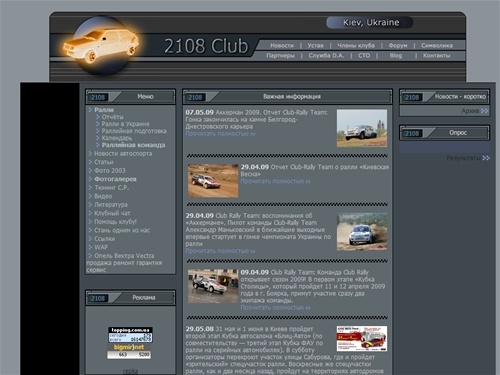
Task: Read full 29.04.09 Киевская Весна report
Action: (275, 182)
